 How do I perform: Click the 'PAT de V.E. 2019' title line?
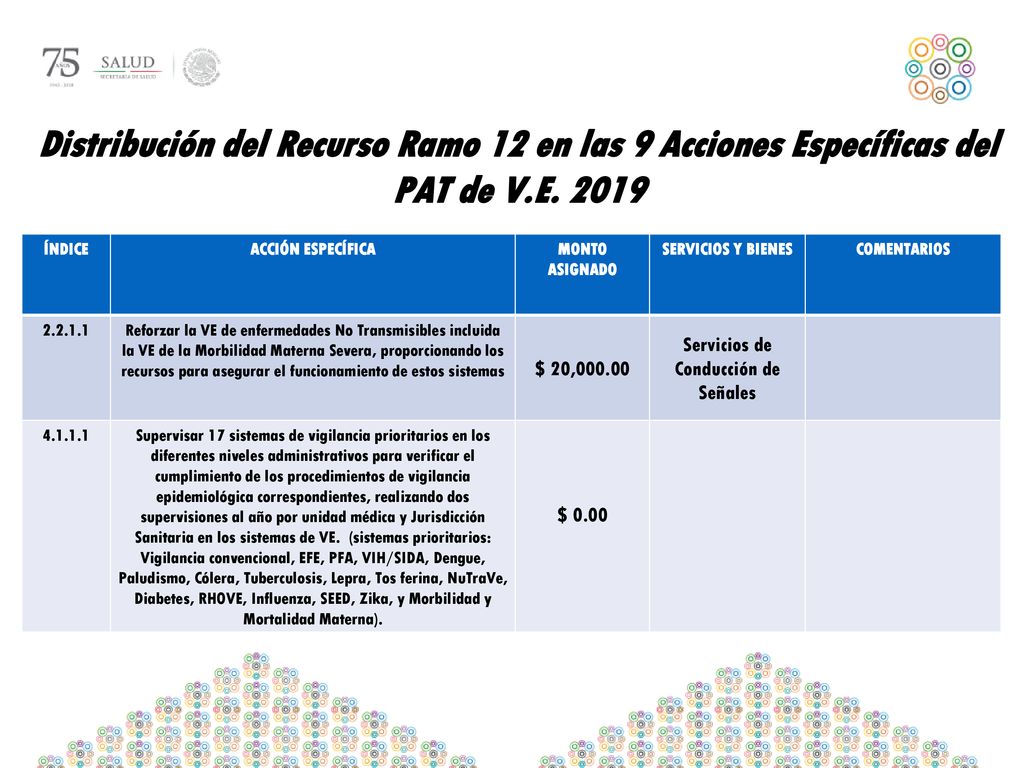coord(521,191)
